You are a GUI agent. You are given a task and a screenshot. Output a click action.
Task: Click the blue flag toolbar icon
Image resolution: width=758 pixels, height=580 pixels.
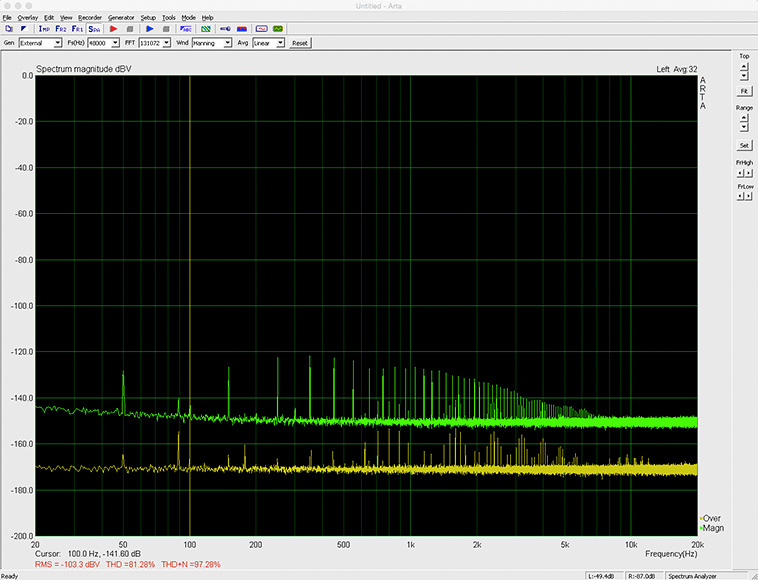pos(23,29)
